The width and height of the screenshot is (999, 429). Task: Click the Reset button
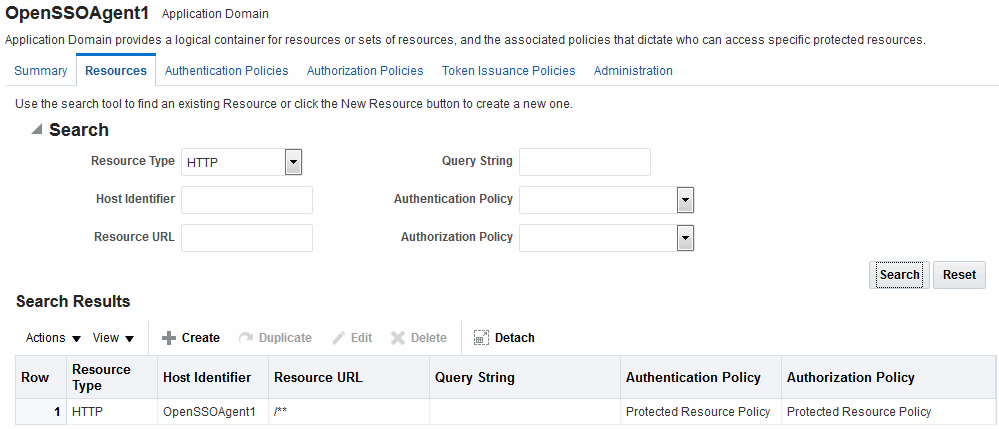tap(959, 275)
